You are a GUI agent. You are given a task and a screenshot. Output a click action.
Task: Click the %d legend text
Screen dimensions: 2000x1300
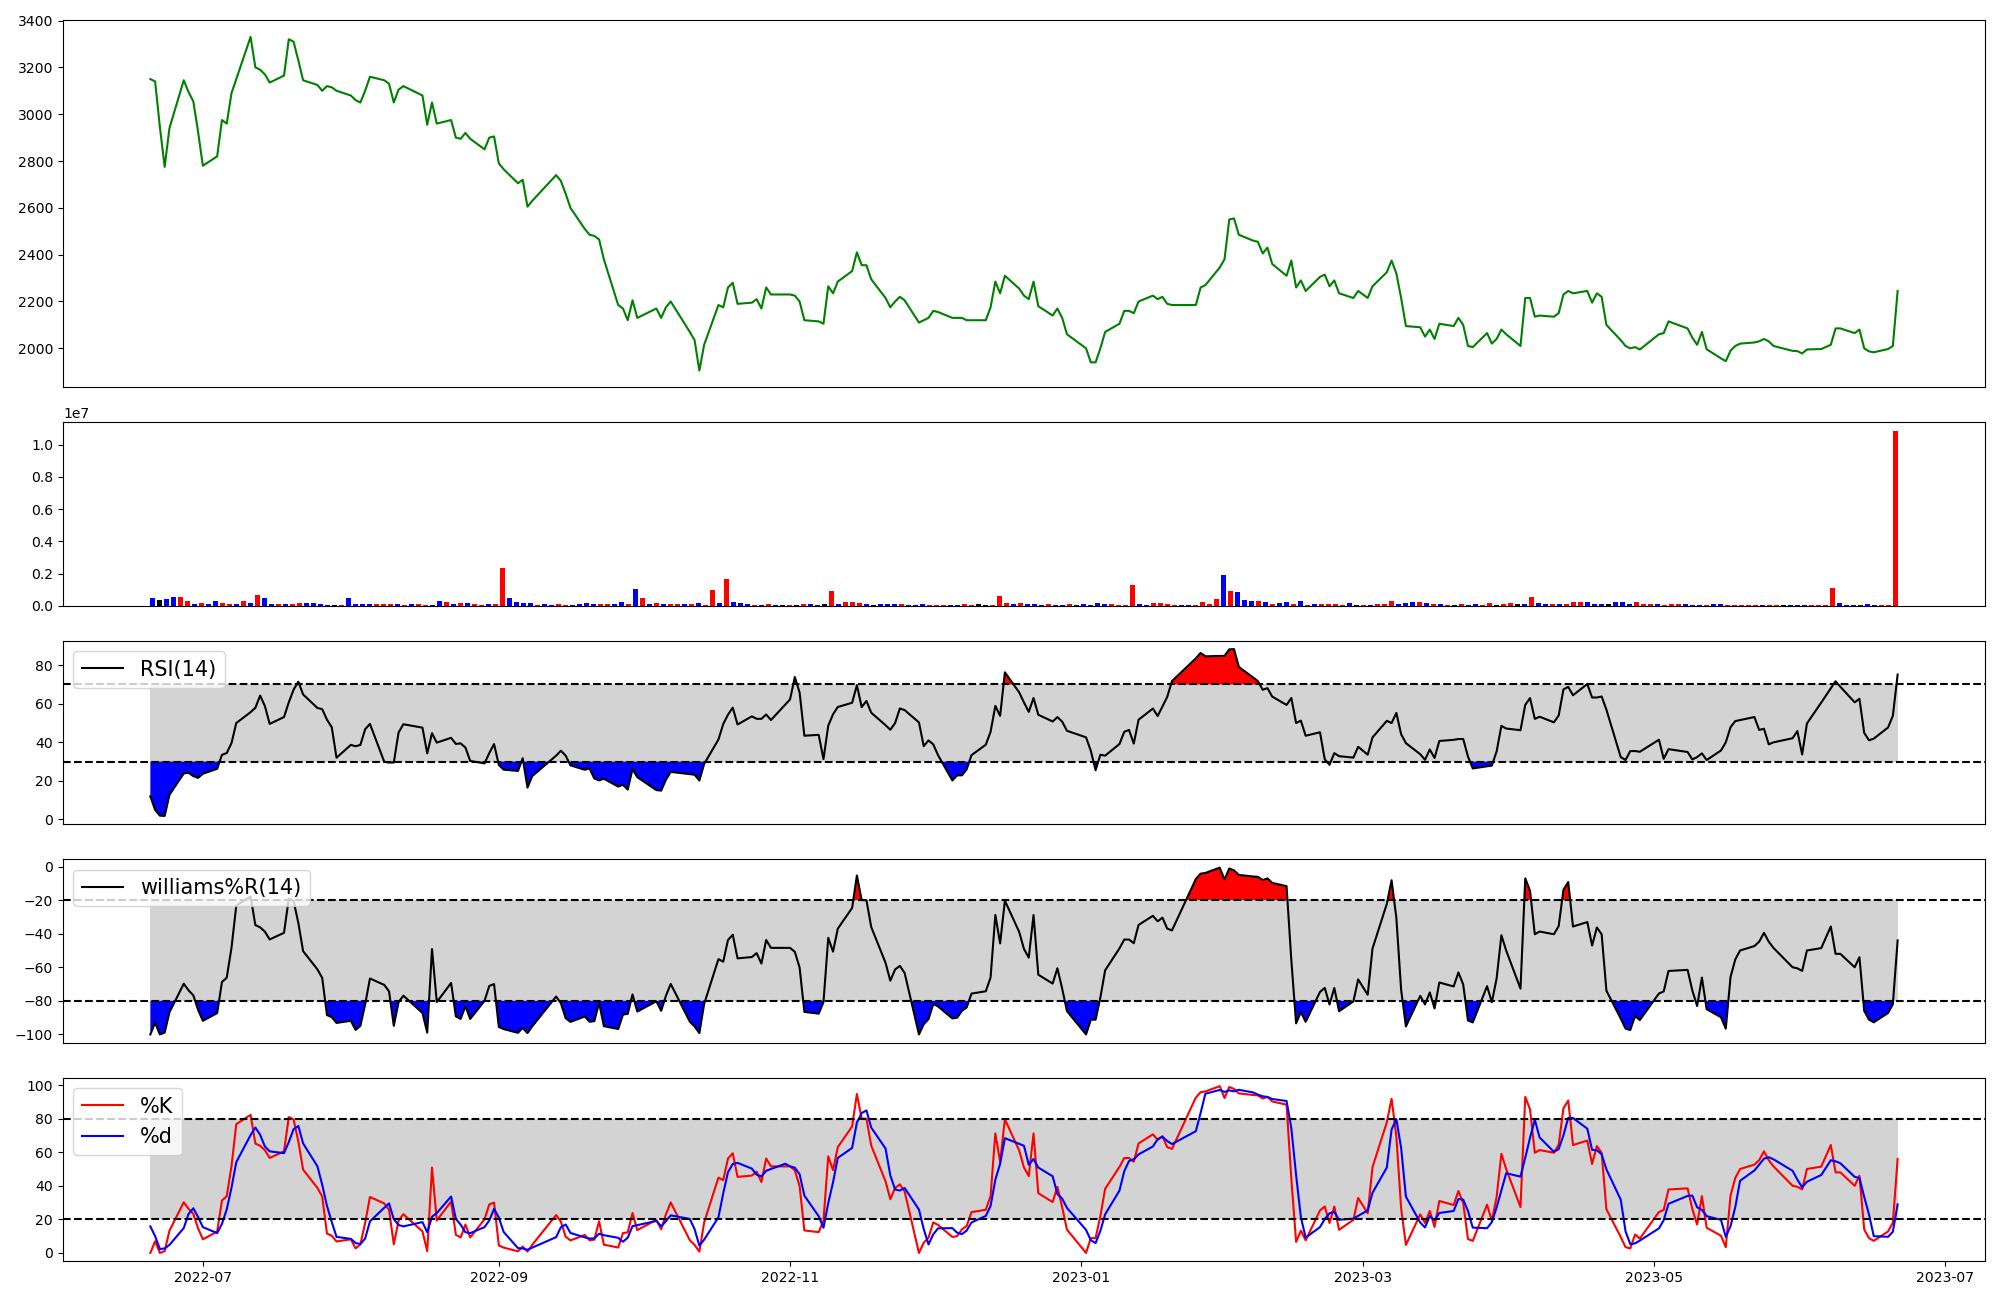[x=156, y=1136]
